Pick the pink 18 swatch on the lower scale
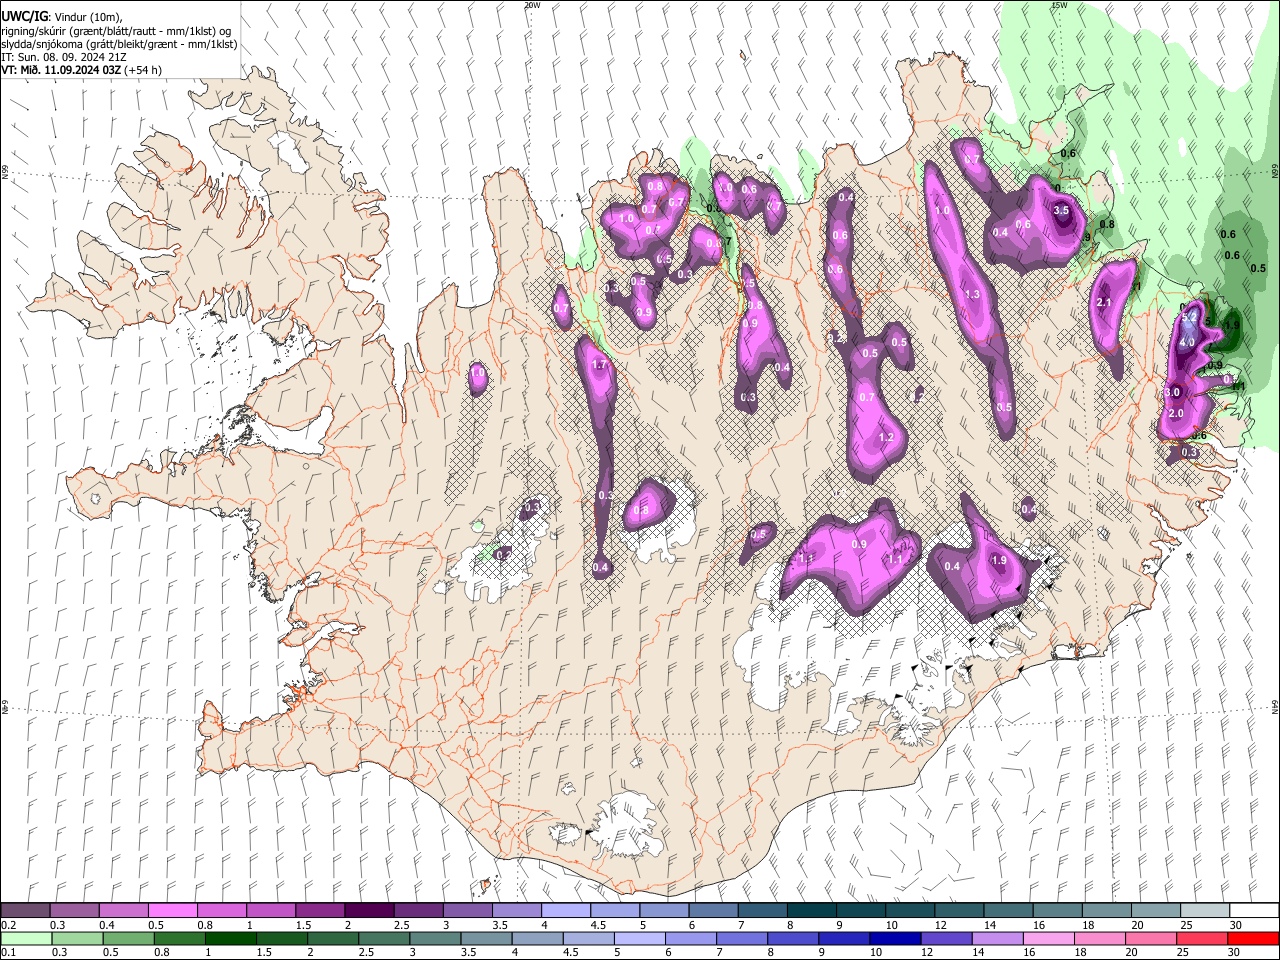The height and width of the screenshot is (960, 1280). [1100, 938]
